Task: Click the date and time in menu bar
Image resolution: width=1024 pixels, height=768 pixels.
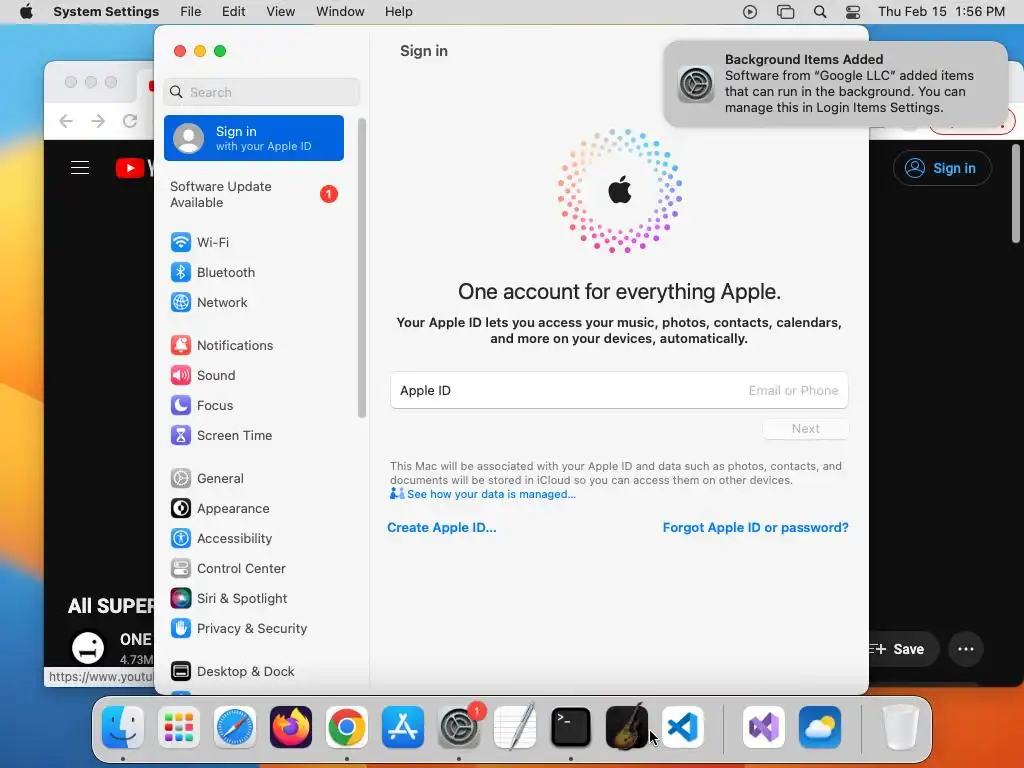Action: 941,12
